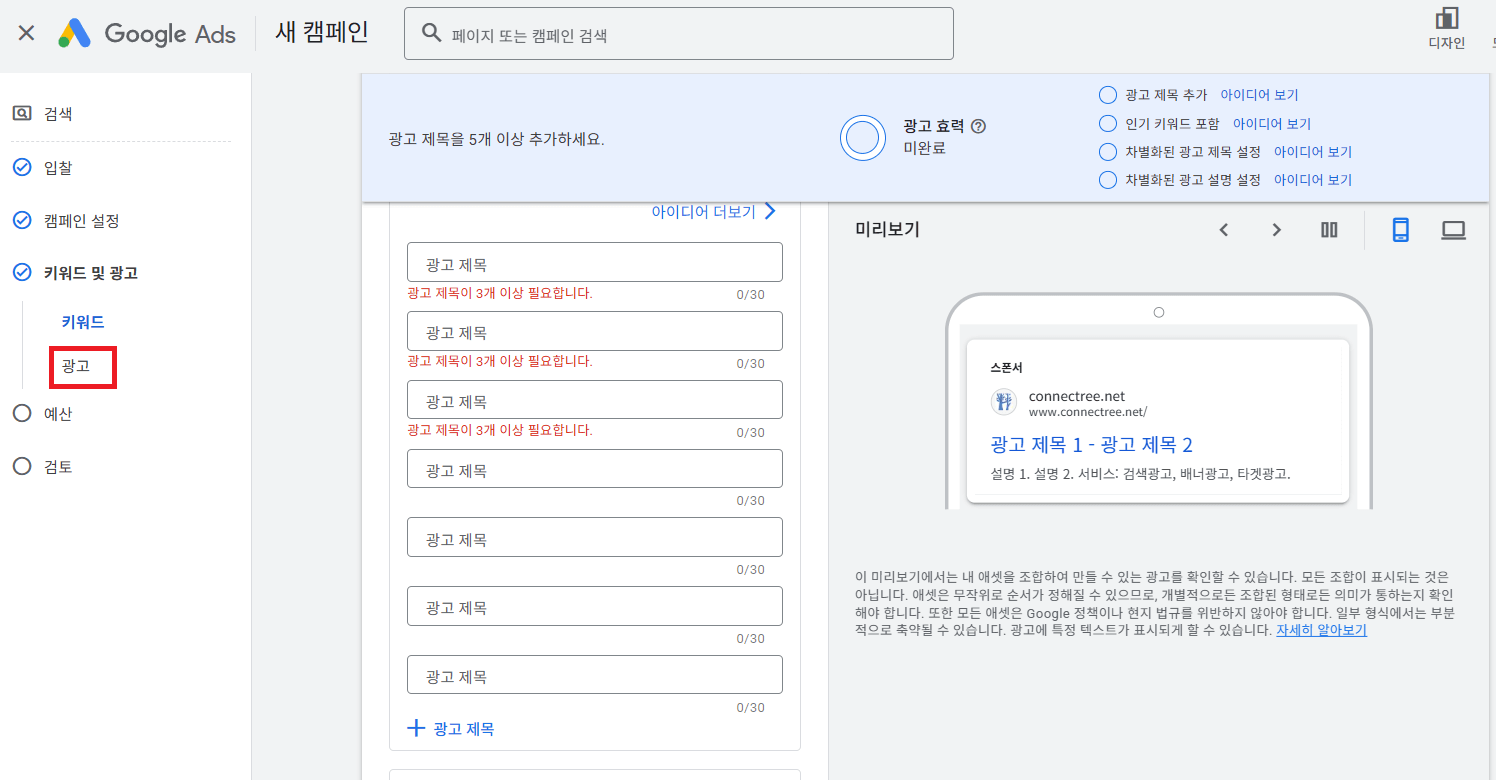The height and width of the screenshot is (780, 1496).
Task: Open the 자세히 알아보기 link
Action: 1321,630
